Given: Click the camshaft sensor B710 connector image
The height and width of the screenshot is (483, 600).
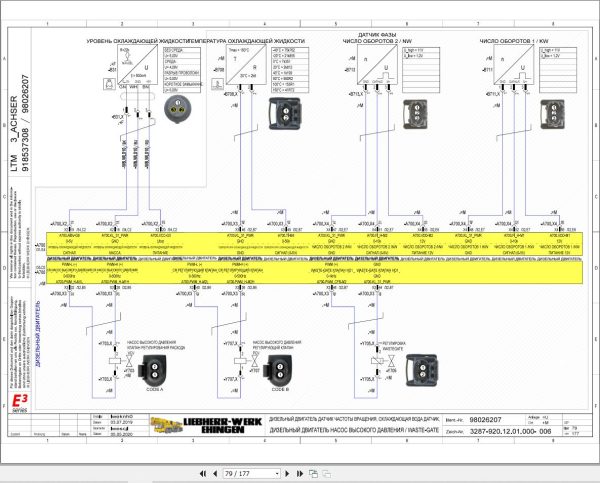Looking at the screenshot, I should (x=415, y=114).
